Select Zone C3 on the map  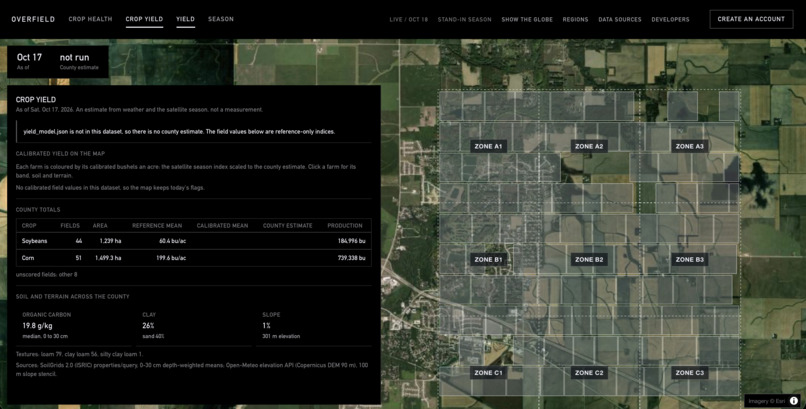(x=689, y=373)
